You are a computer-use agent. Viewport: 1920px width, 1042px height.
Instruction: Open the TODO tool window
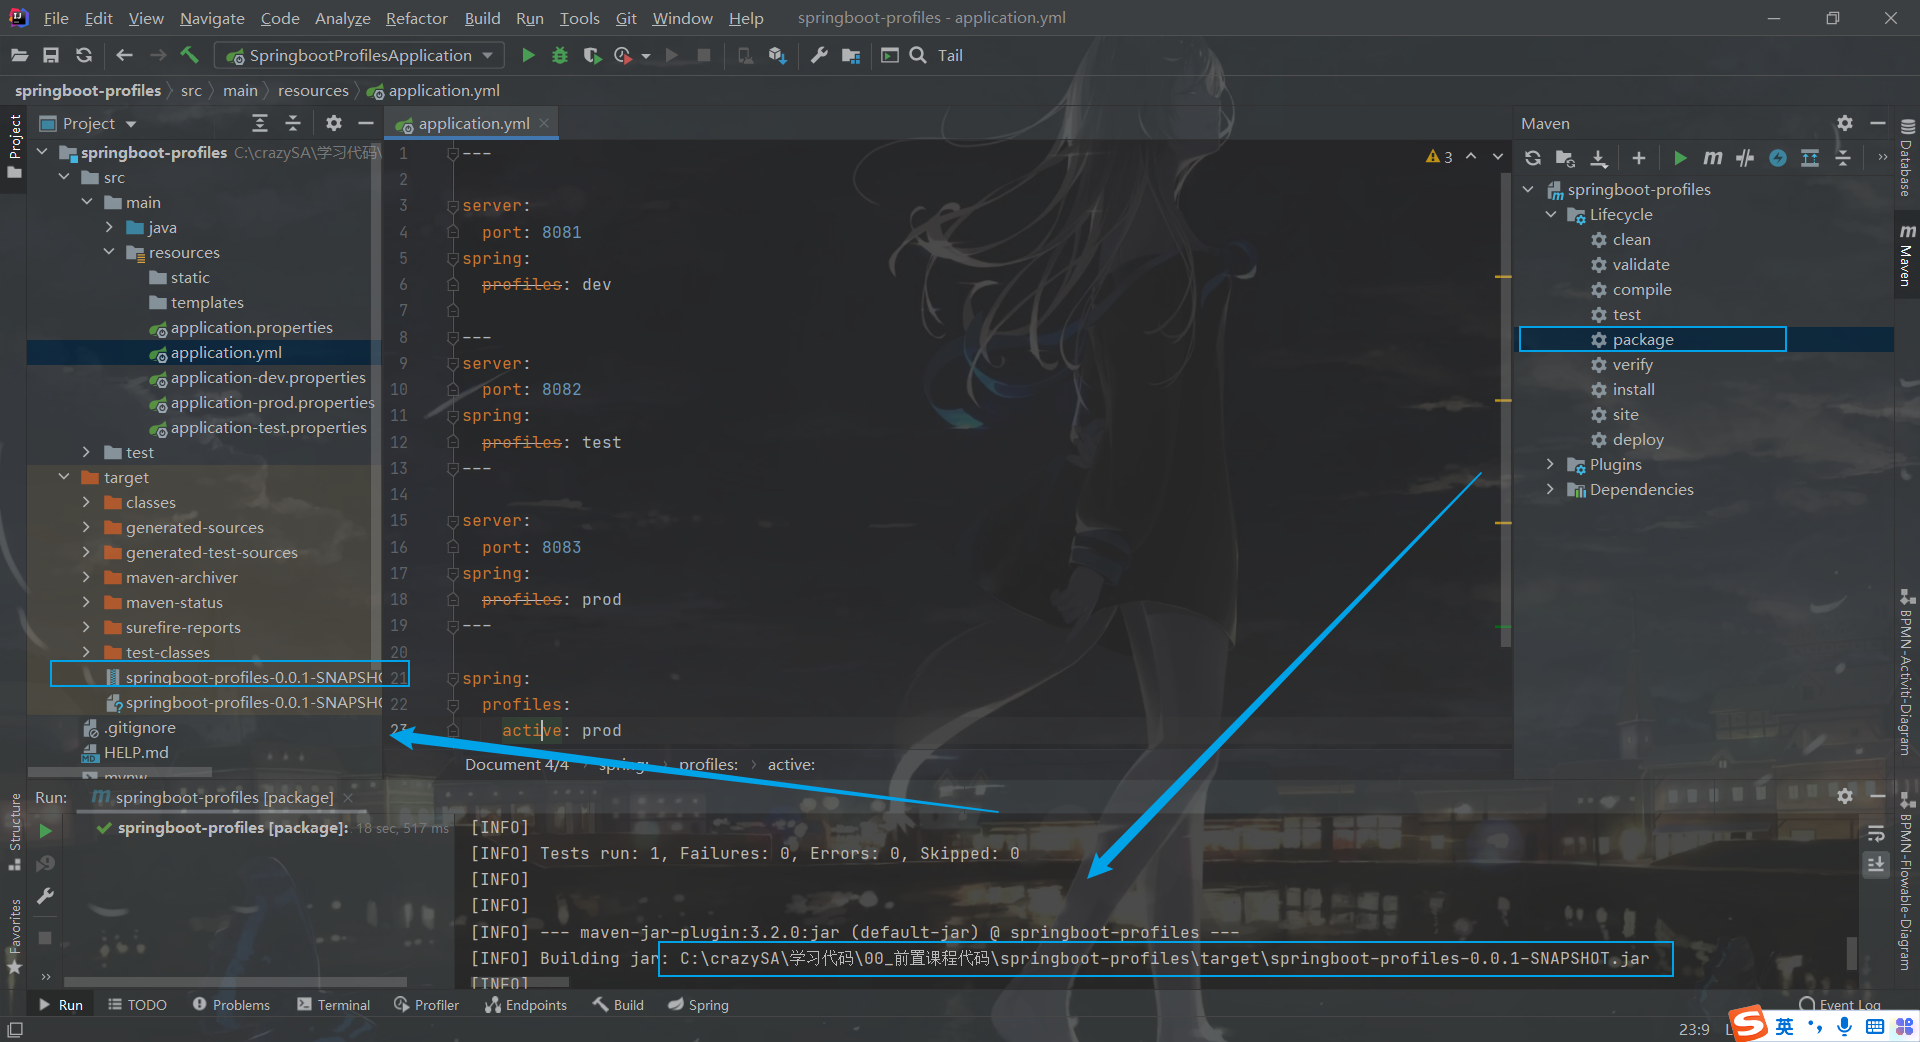137,1005
